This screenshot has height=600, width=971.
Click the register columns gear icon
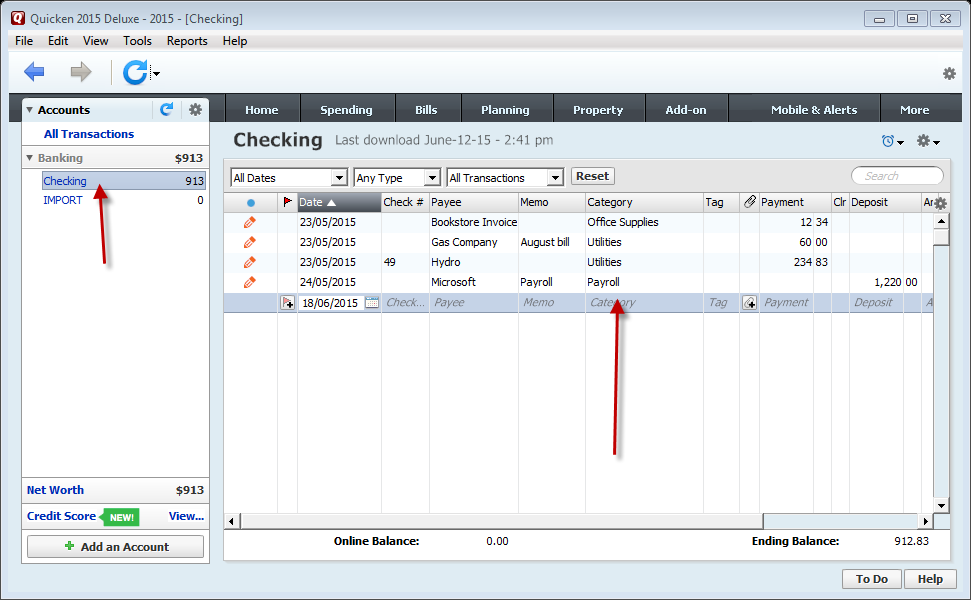point(941,203)
